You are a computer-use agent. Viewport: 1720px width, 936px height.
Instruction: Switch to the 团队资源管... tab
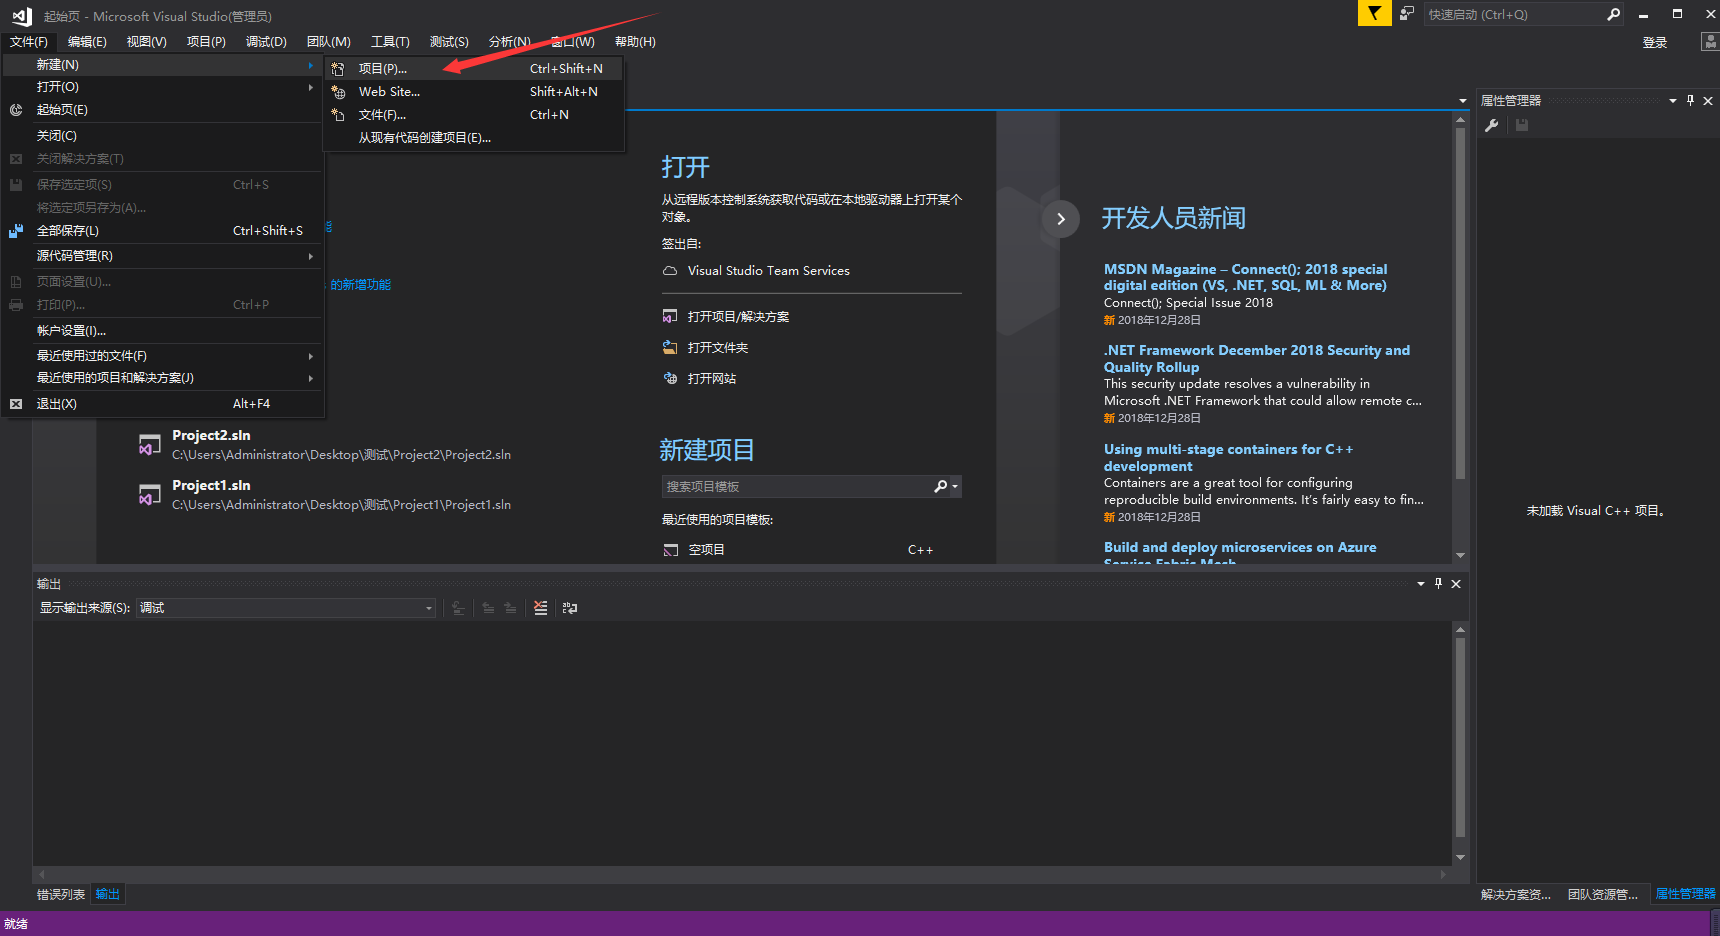click(1602, 895)
